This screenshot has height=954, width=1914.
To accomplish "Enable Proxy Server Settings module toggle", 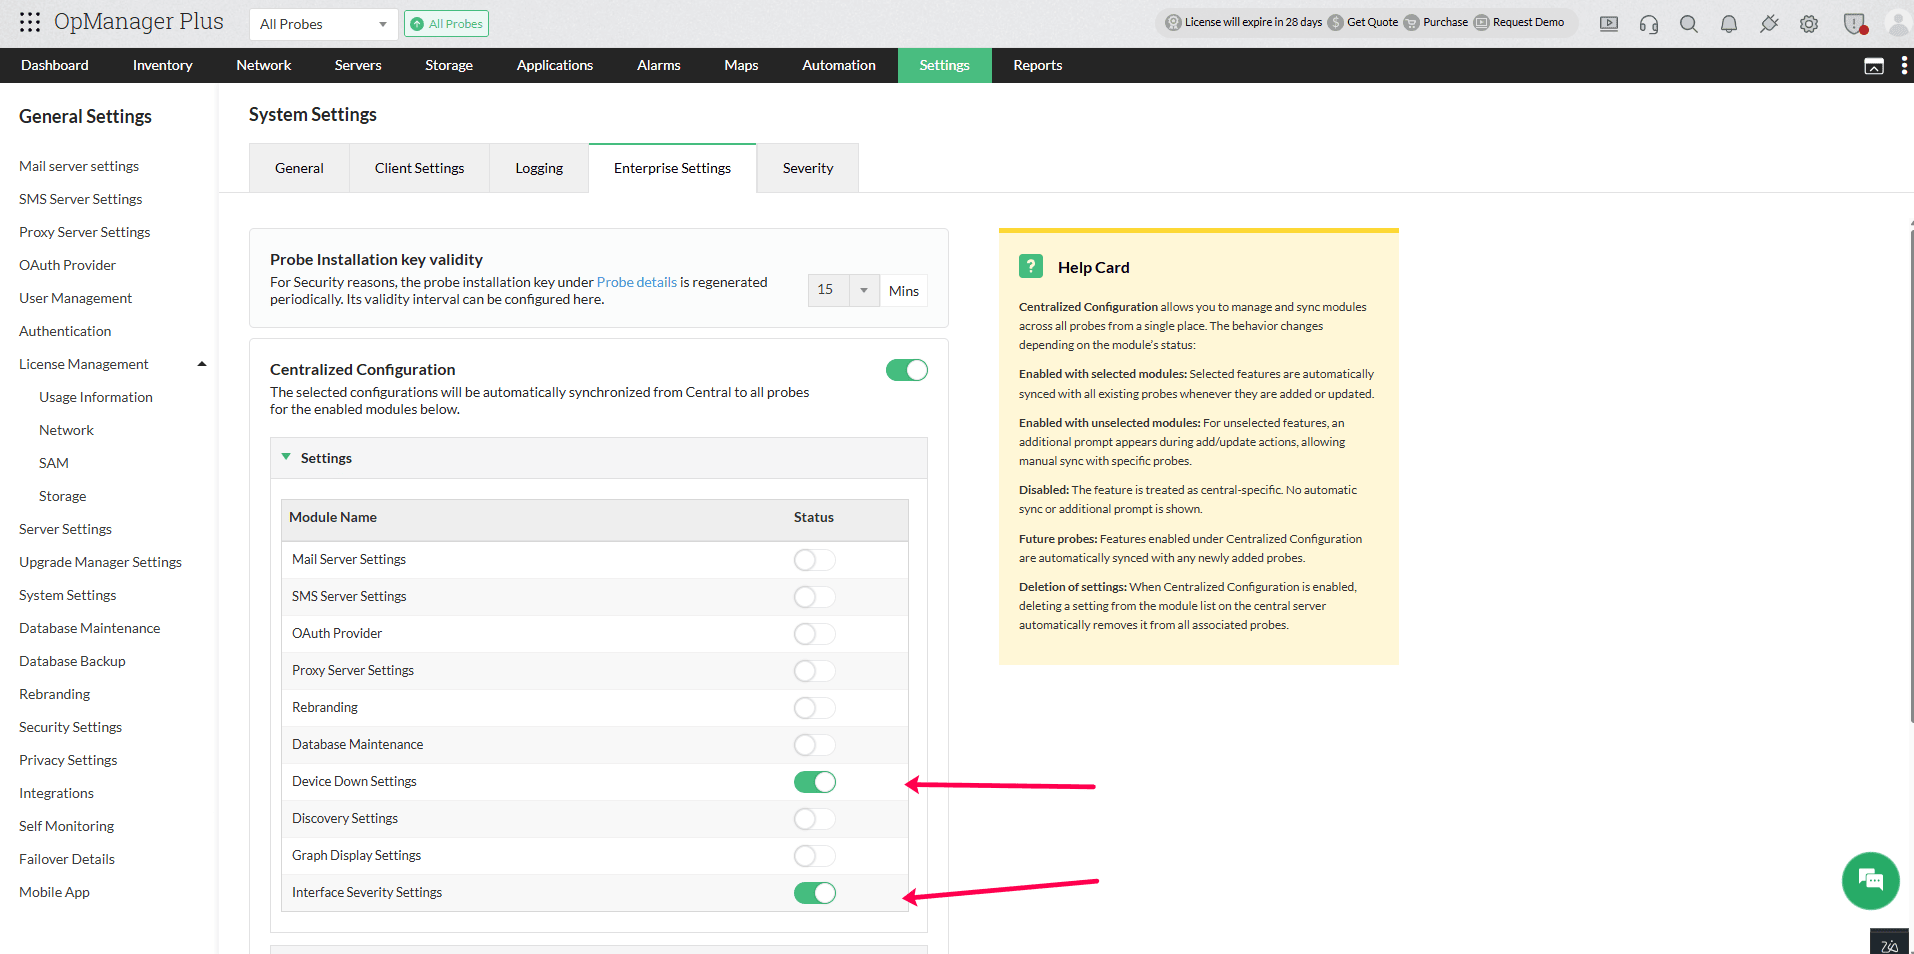I will click(814, 671).
